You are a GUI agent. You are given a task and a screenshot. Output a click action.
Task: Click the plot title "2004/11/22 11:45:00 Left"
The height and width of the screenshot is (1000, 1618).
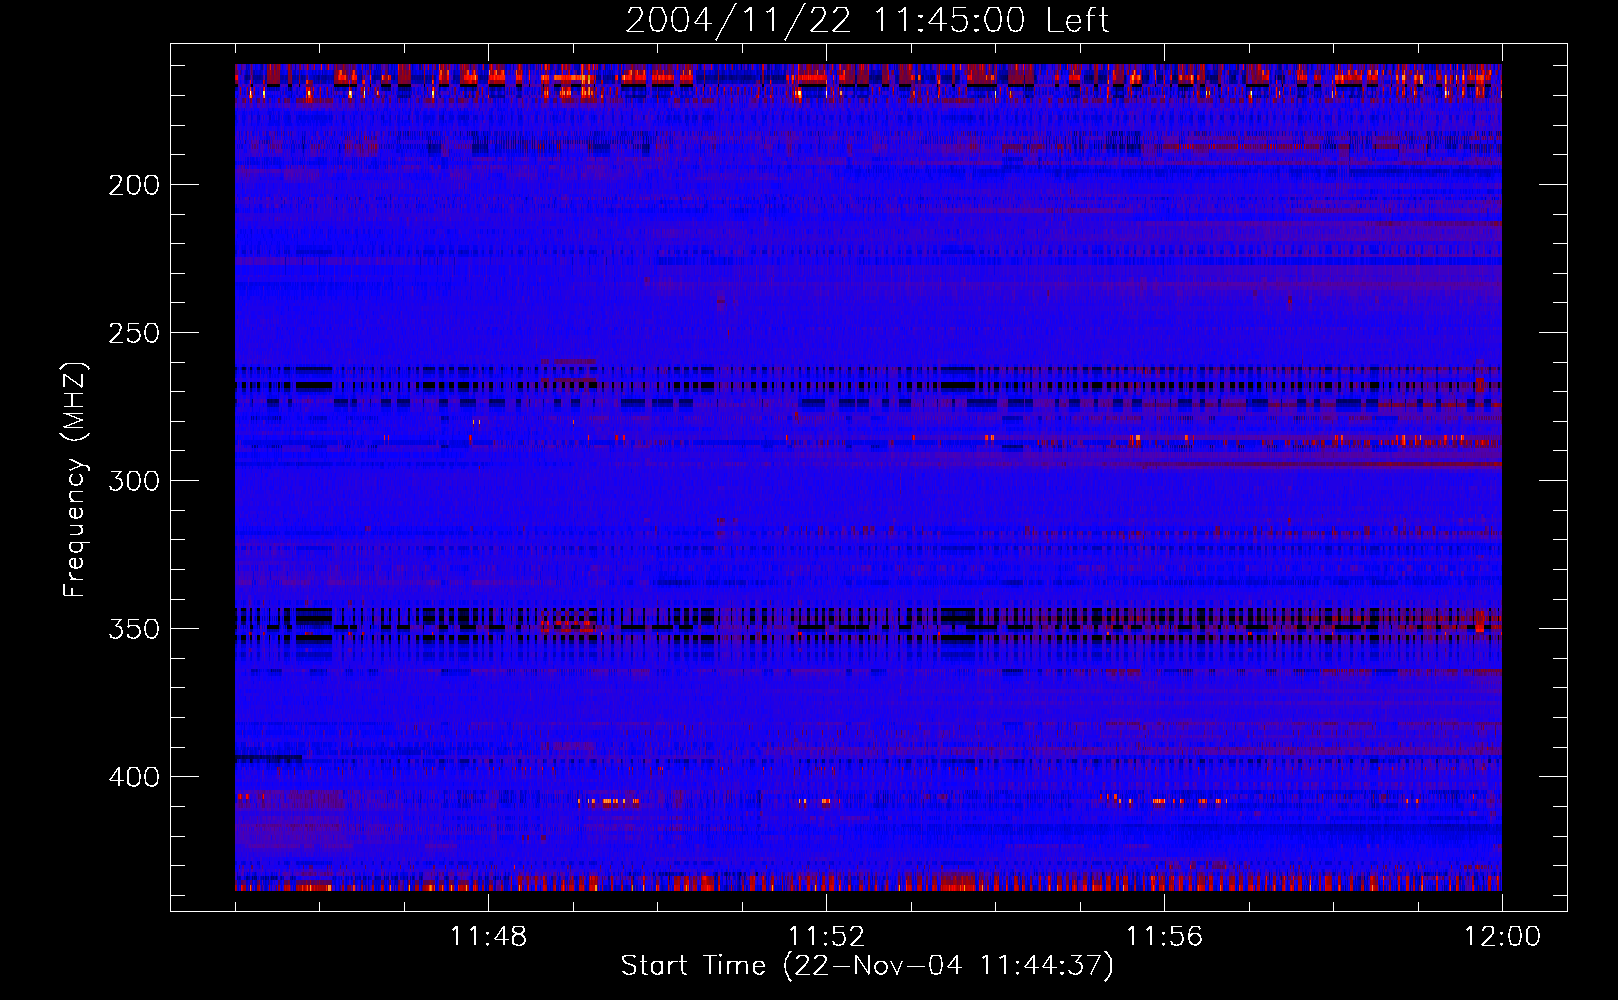(867, 20)
